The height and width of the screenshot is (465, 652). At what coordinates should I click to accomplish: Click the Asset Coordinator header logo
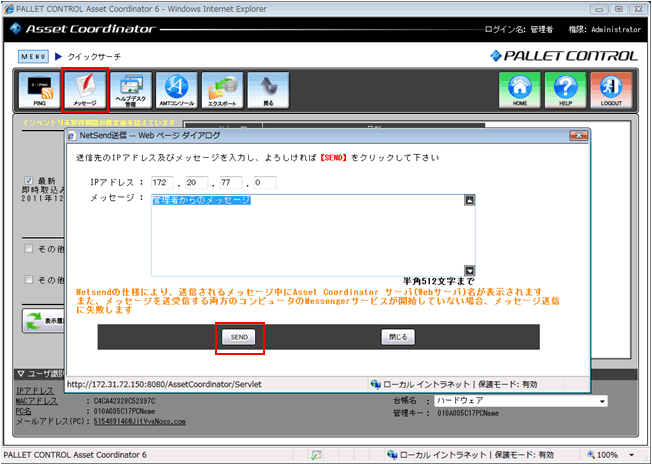[x=82, y=29]
